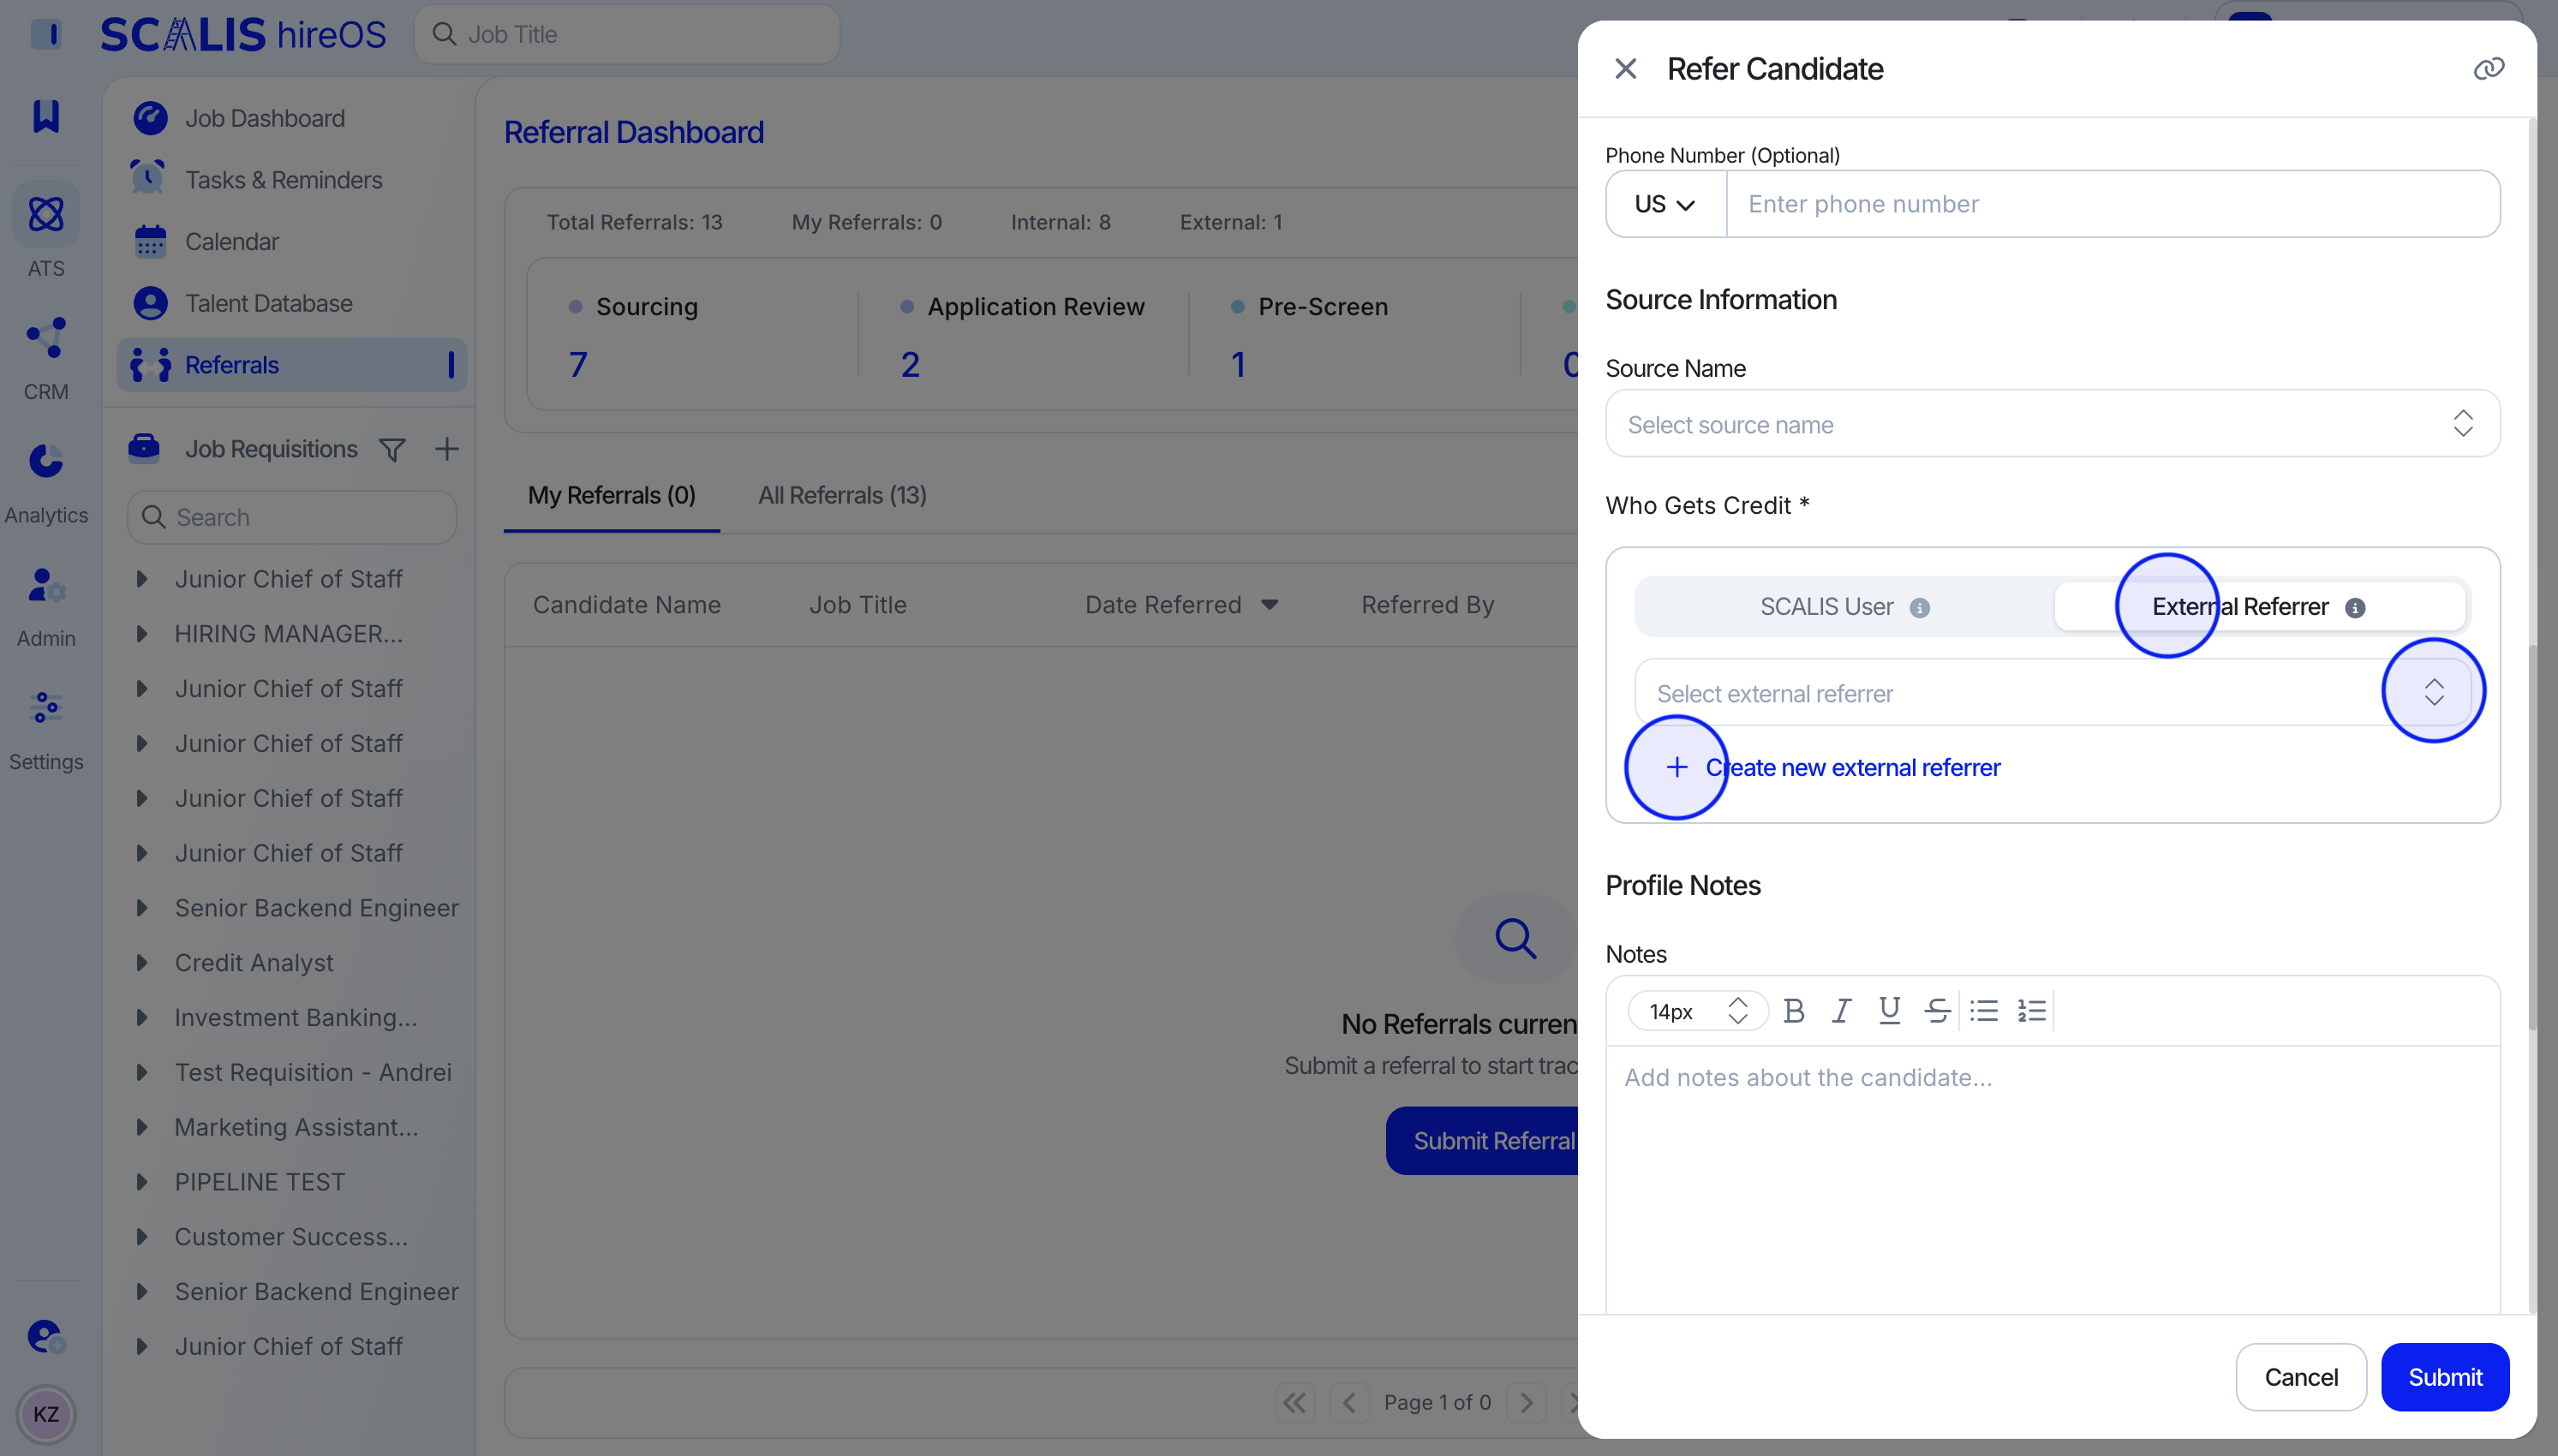Switch to All Referrals tab

[842, 495]
